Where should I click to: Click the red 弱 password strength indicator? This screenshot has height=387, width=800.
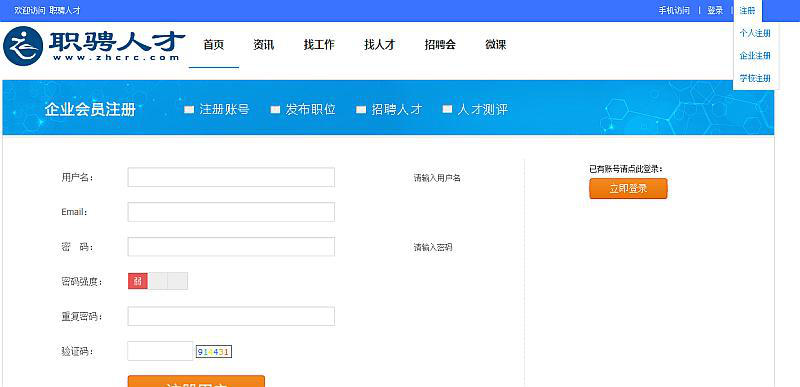(138, 281)
